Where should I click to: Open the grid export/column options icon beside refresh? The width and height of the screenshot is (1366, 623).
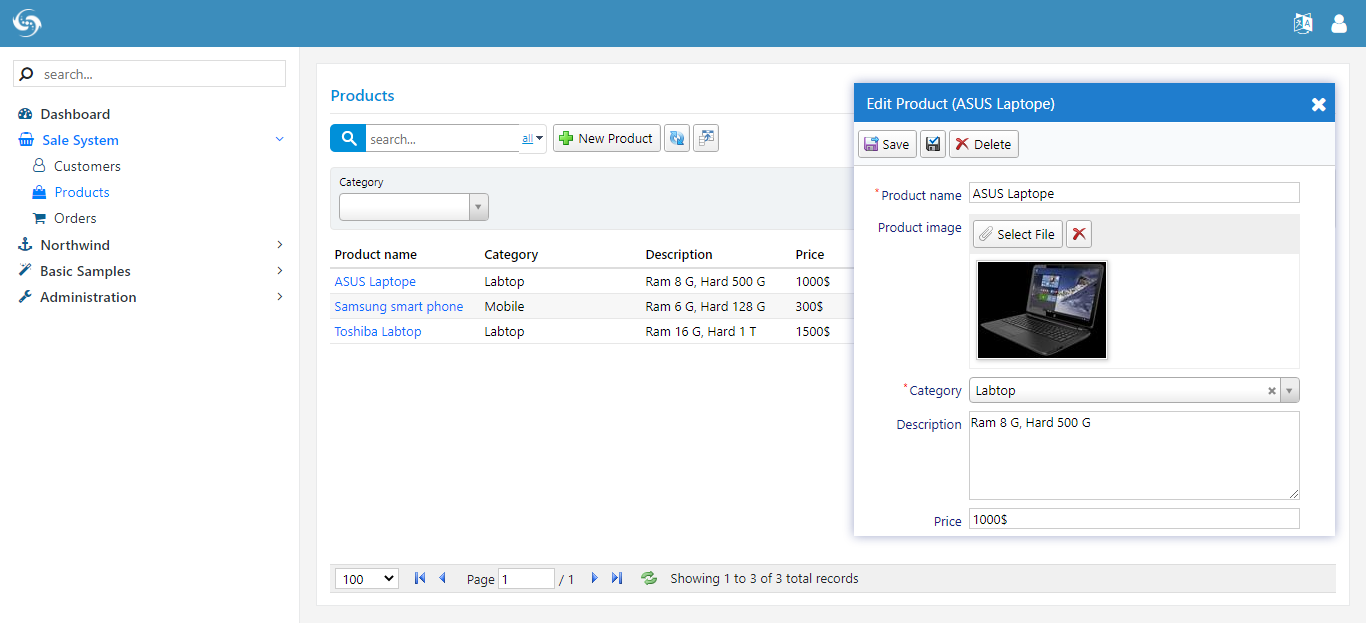click(706, 138)
